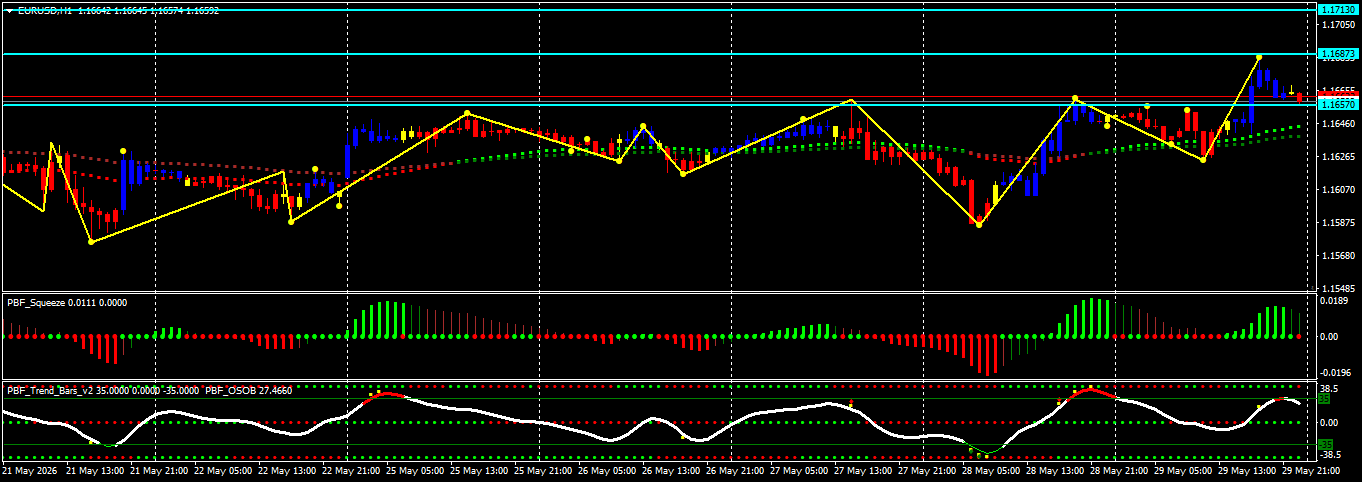The image size is (1362, 482).
Task: Click the 29 May 21:00 time label
Action: coord(1309,470)
